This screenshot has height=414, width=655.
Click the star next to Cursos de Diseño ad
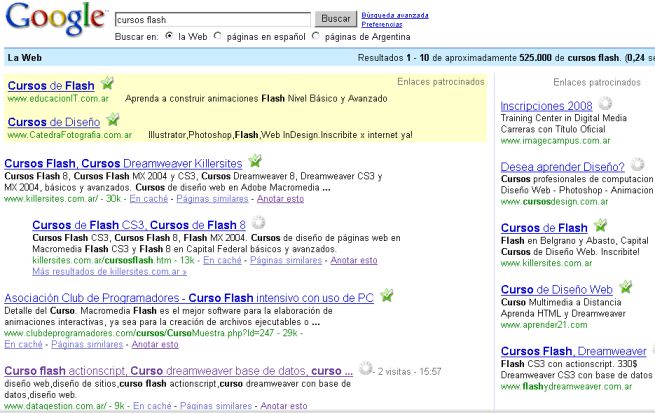click(113, 119)
